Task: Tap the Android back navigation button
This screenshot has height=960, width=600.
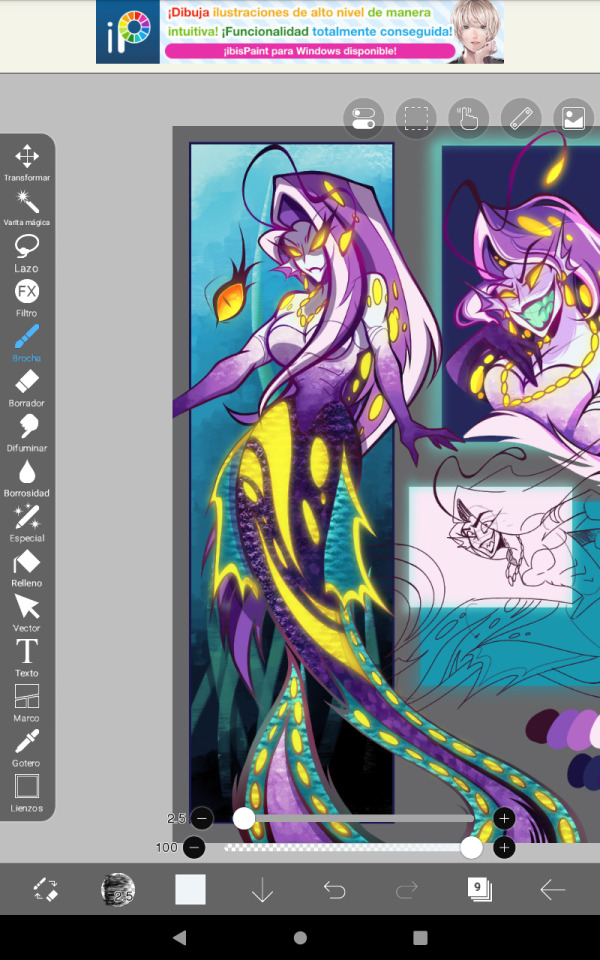Action: click(179, 937)
